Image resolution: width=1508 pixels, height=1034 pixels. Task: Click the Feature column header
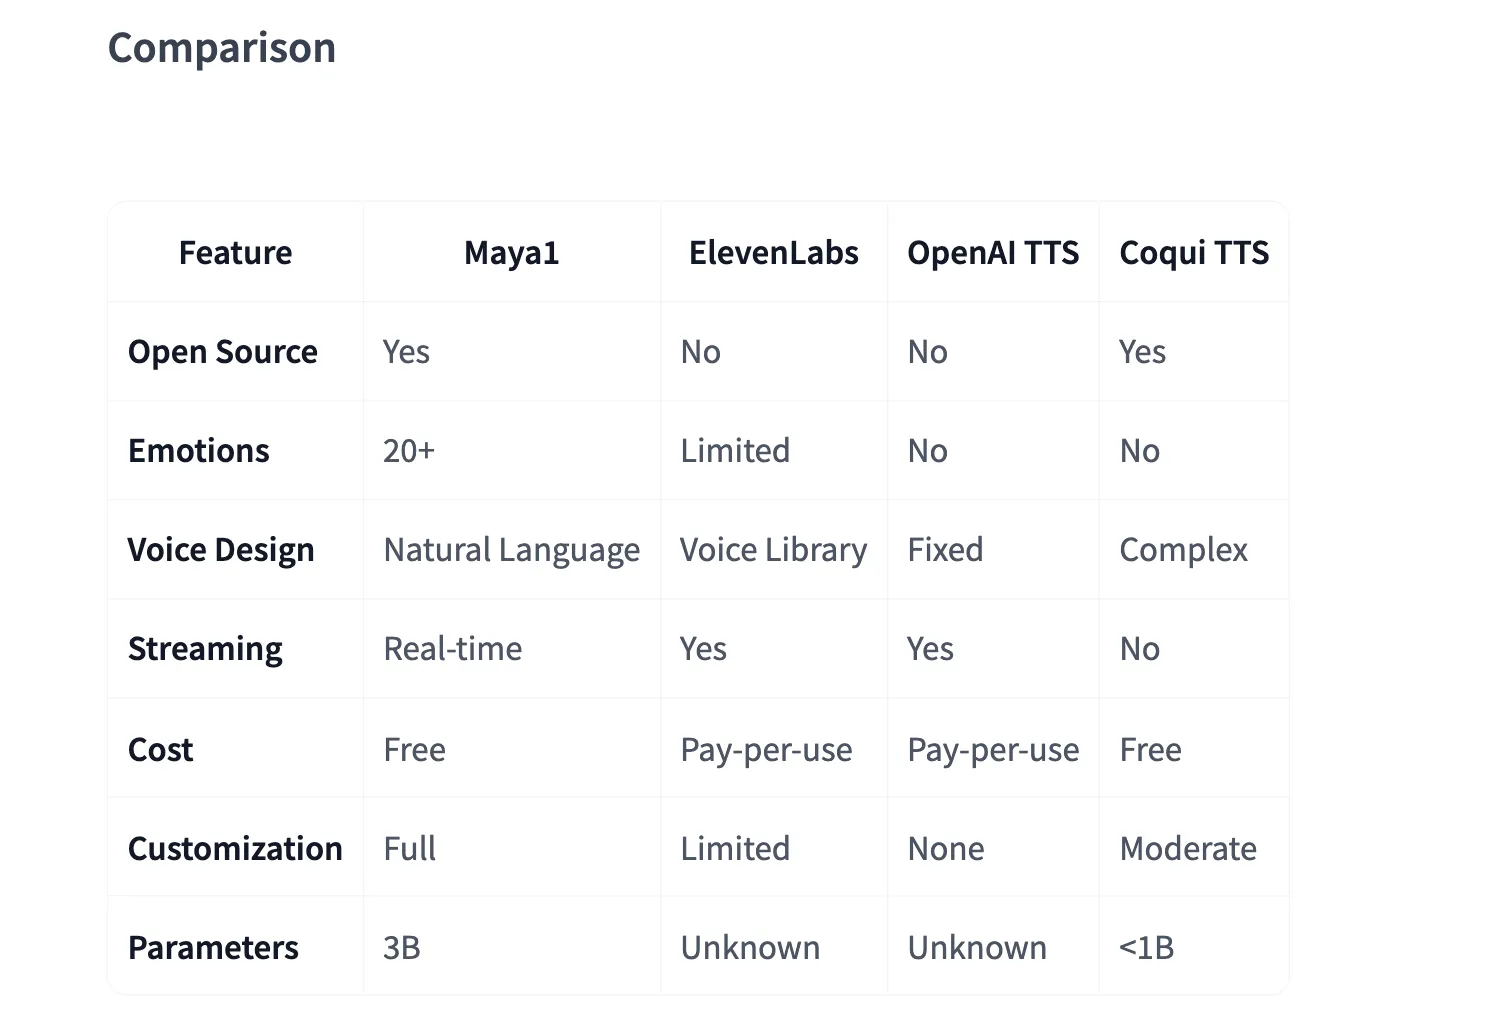click(x=235, y=253)
